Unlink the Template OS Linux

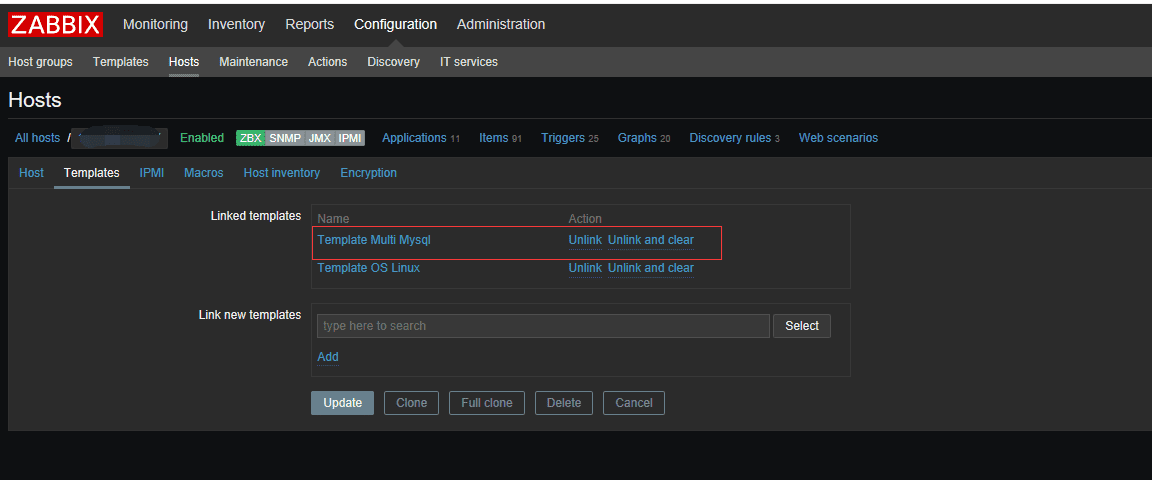tap(585, 268)
